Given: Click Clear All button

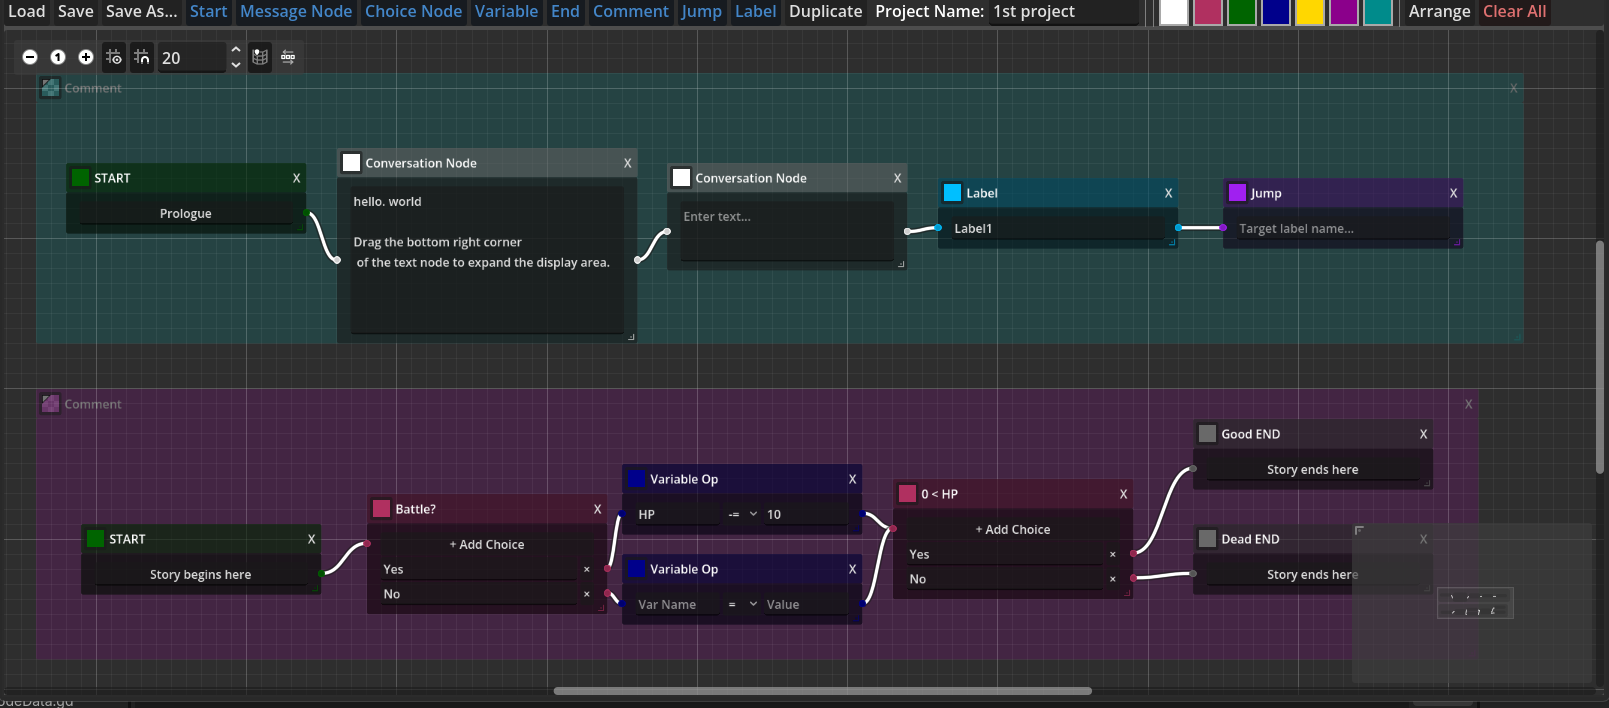Looking at the screenshot, I should pos(1514,11).
